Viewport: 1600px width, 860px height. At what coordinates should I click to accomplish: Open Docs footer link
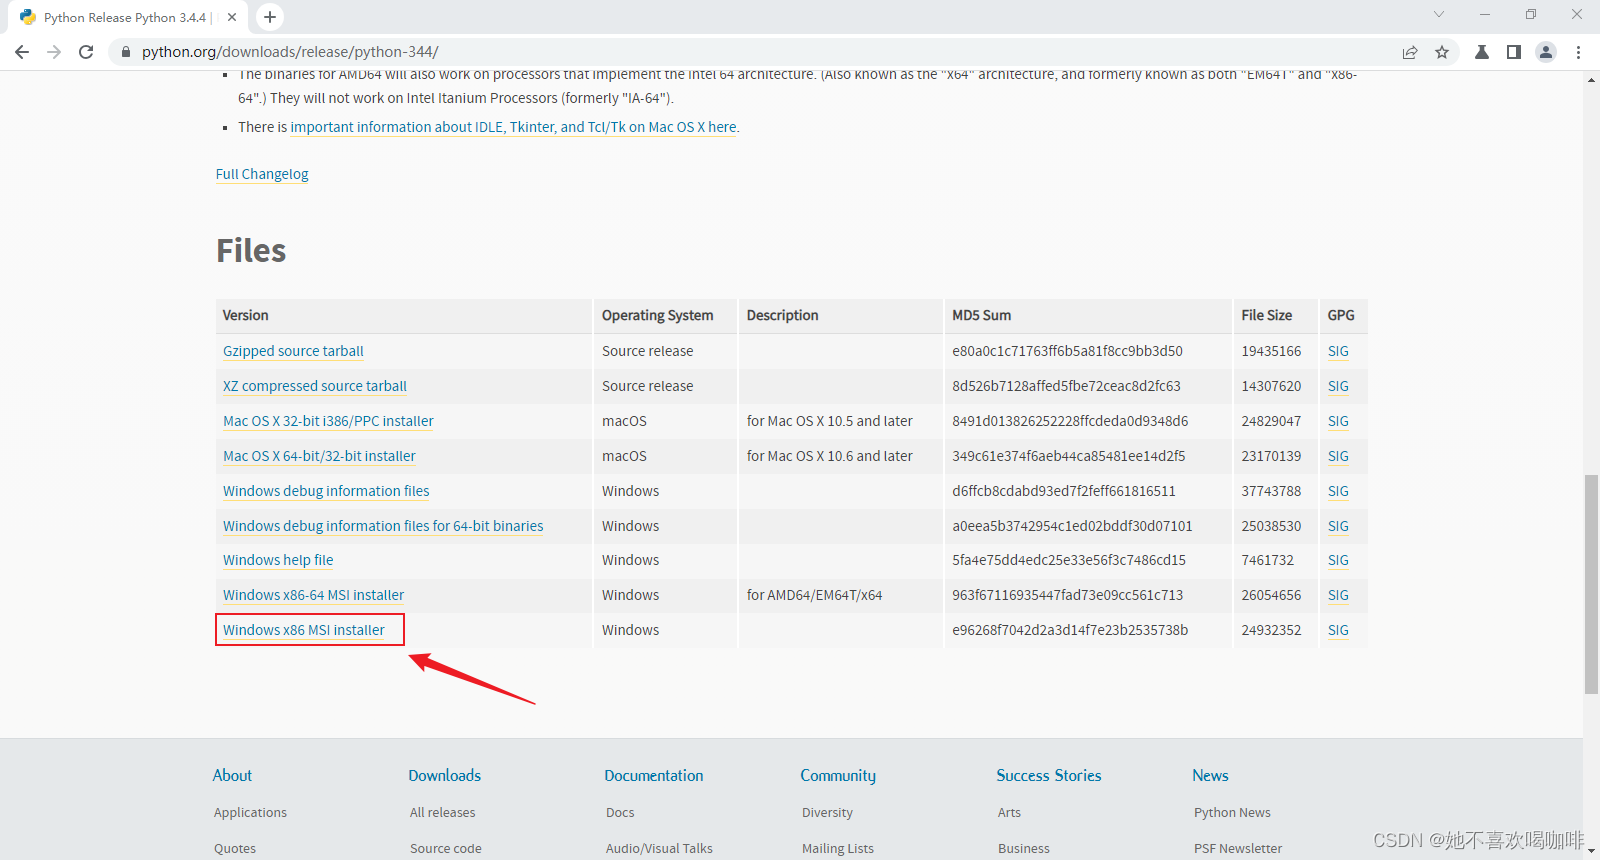[x=620, y=813]
